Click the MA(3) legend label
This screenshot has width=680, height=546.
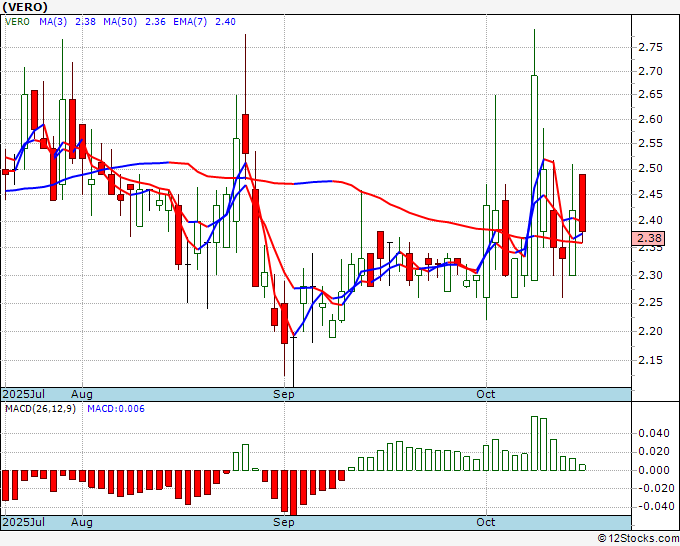(x=53, y=22)
